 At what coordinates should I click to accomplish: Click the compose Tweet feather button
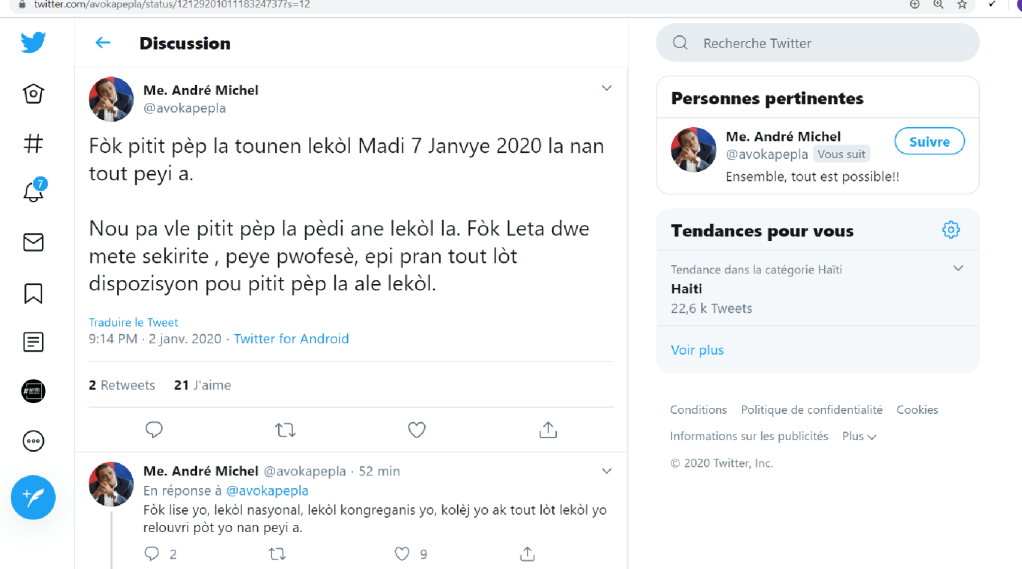[x=33, y=497]
